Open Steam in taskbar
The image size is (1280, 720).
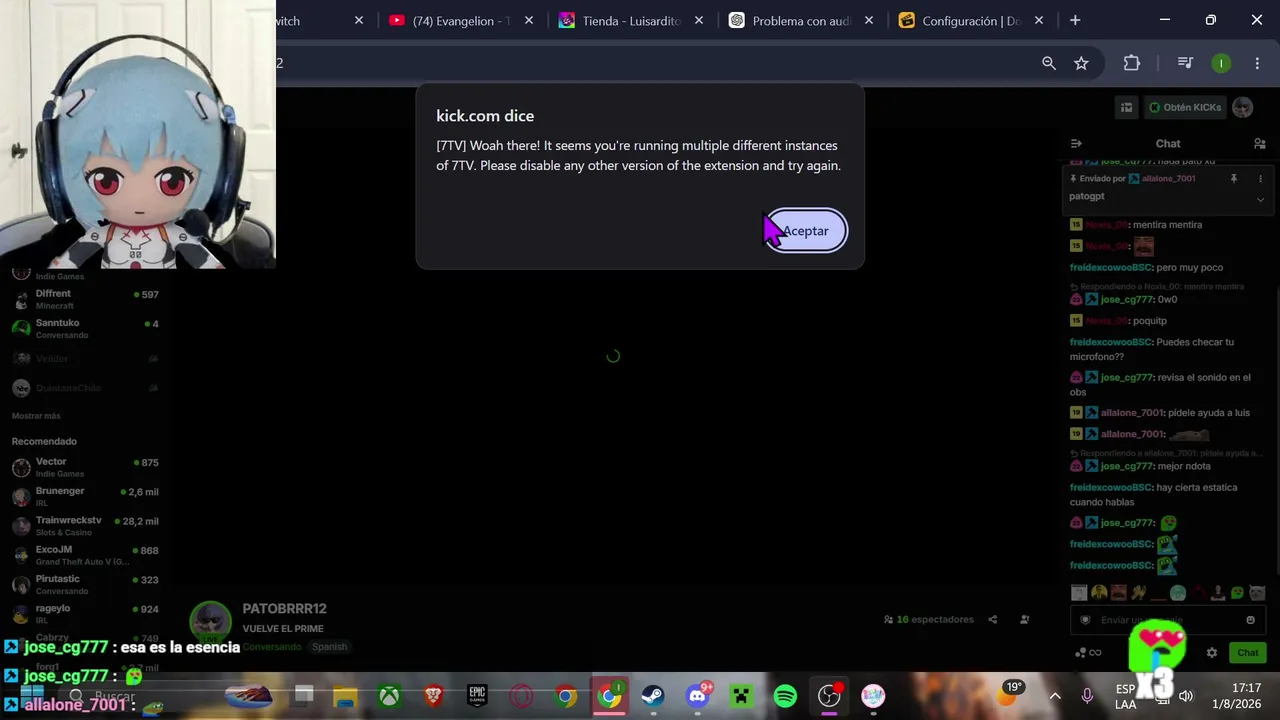coord(653,696)
